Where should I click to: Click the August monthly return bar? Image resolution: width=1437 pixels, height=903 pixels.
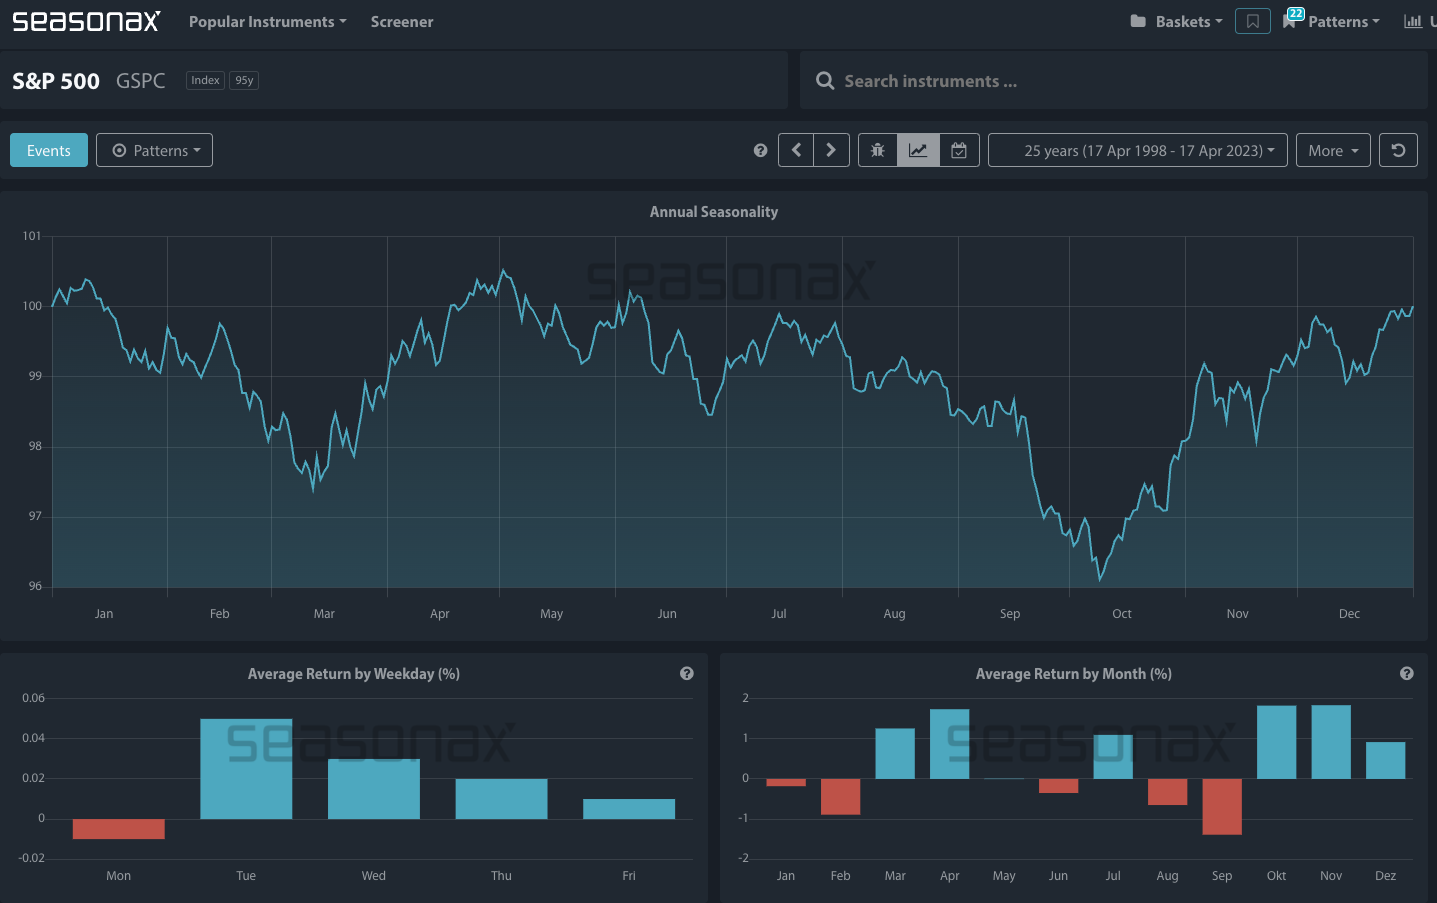(x=1168, y=792)
